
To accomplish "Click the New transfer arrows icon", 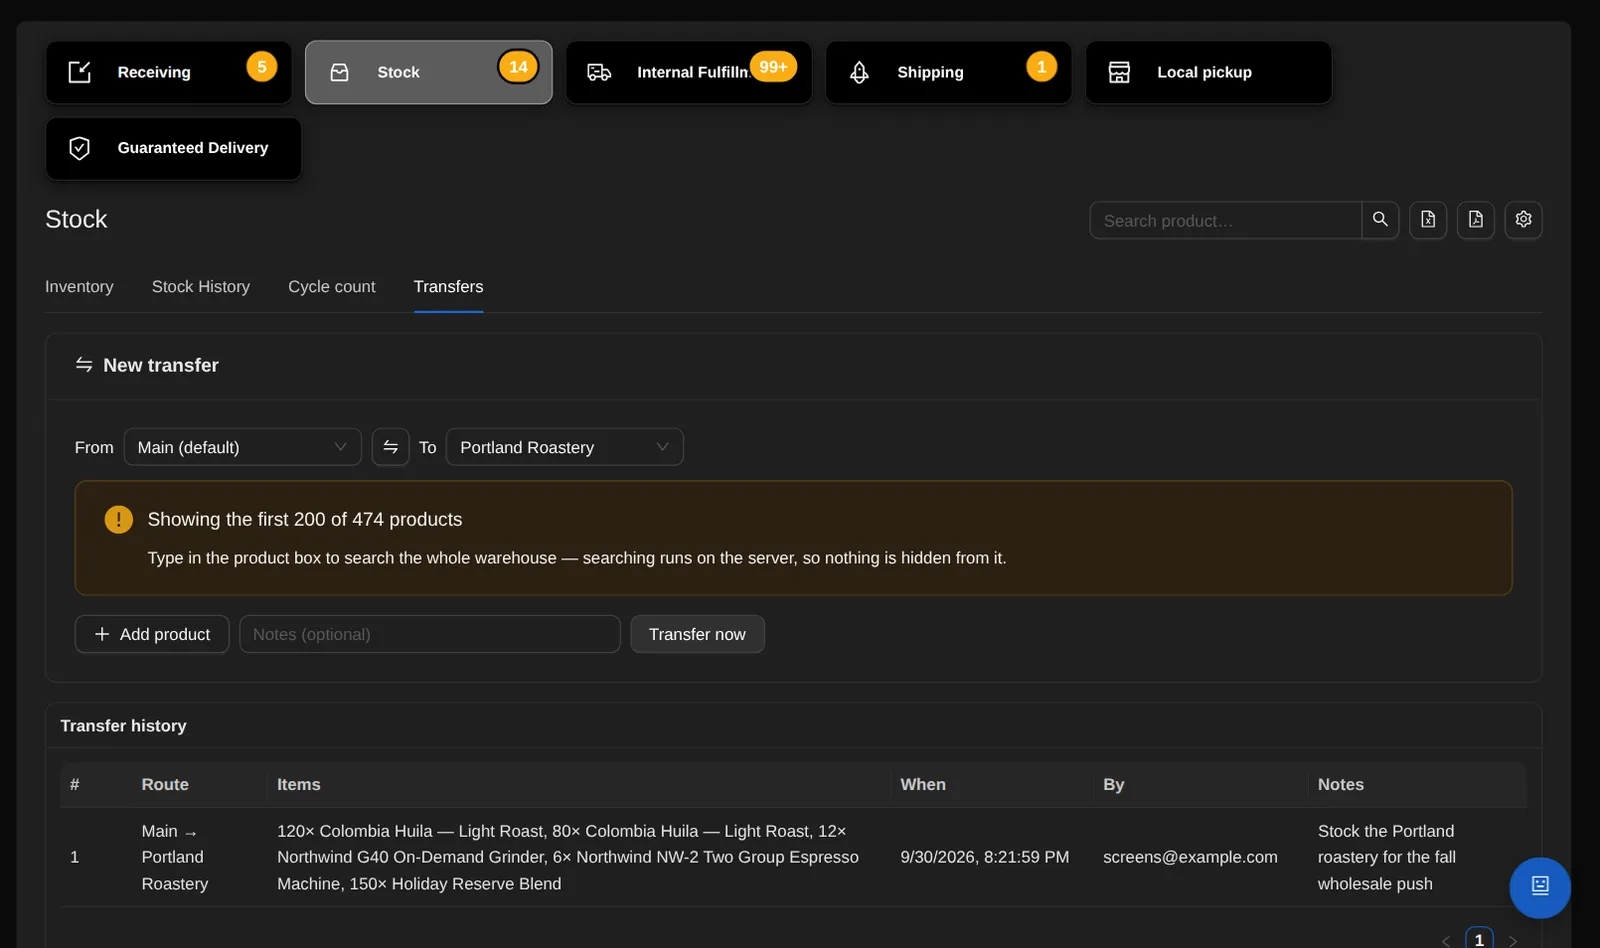I will point(84,365).
